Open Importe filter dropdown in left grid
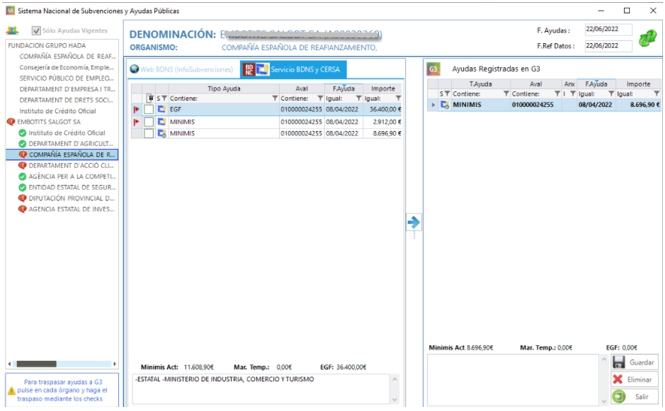The height and width of the screenshot is (411, 665). tap(398, 98)
